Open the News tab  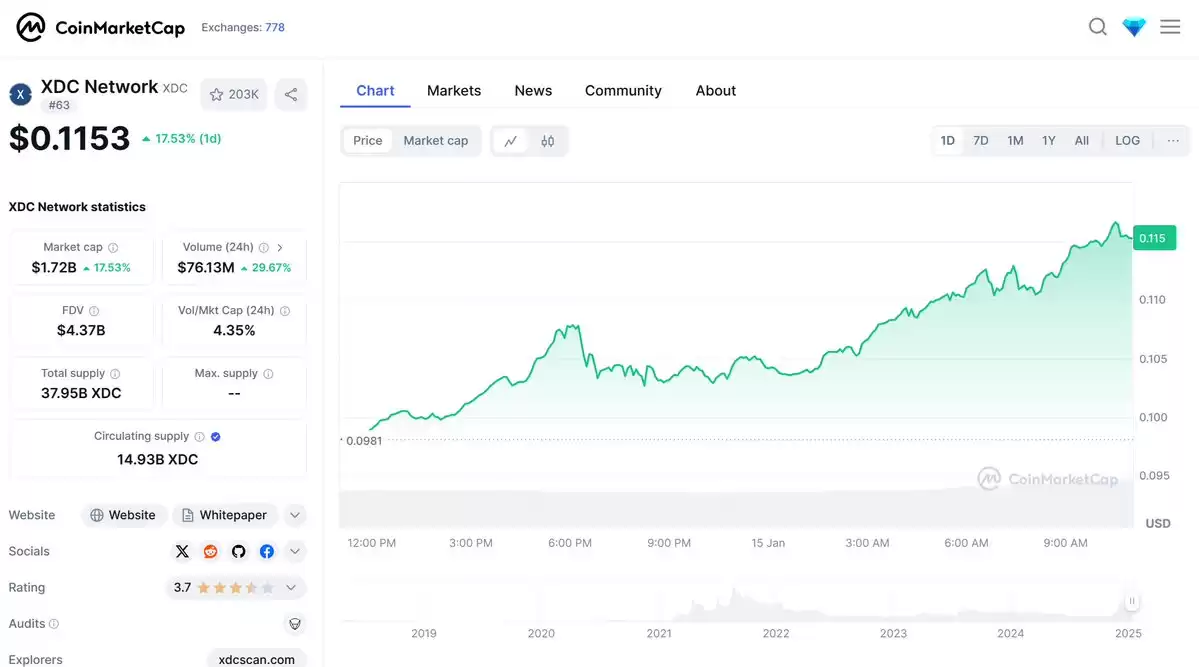533,90
